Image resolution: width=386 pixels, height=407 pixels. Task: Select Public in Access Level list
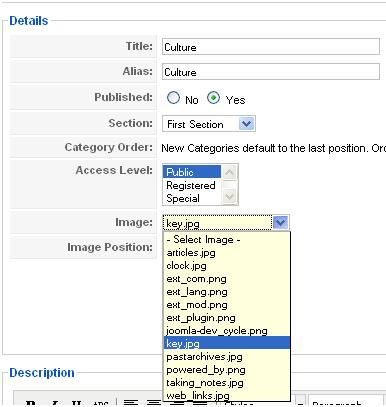click(x=192, y=172)
